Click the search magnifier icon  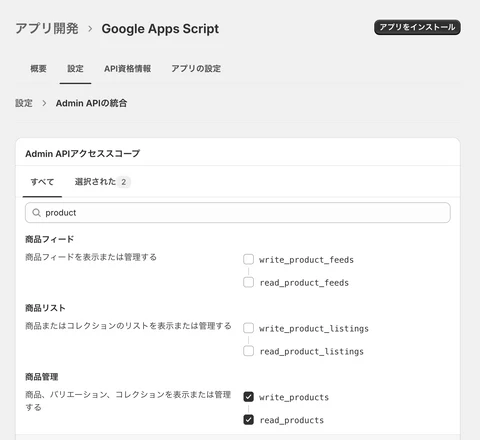coord(36,213)
